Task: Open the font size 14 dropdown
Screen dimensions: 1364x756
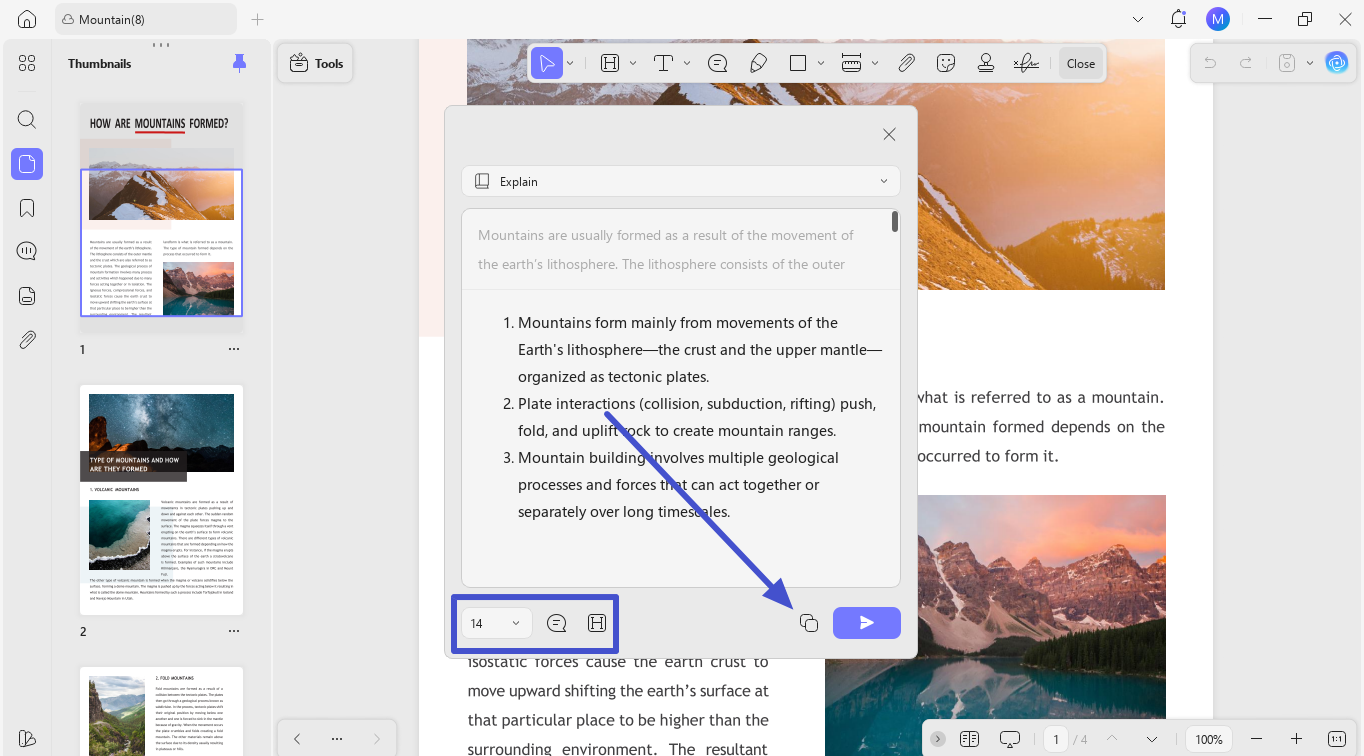Action: pyautogui.click(x=496, y=623)
